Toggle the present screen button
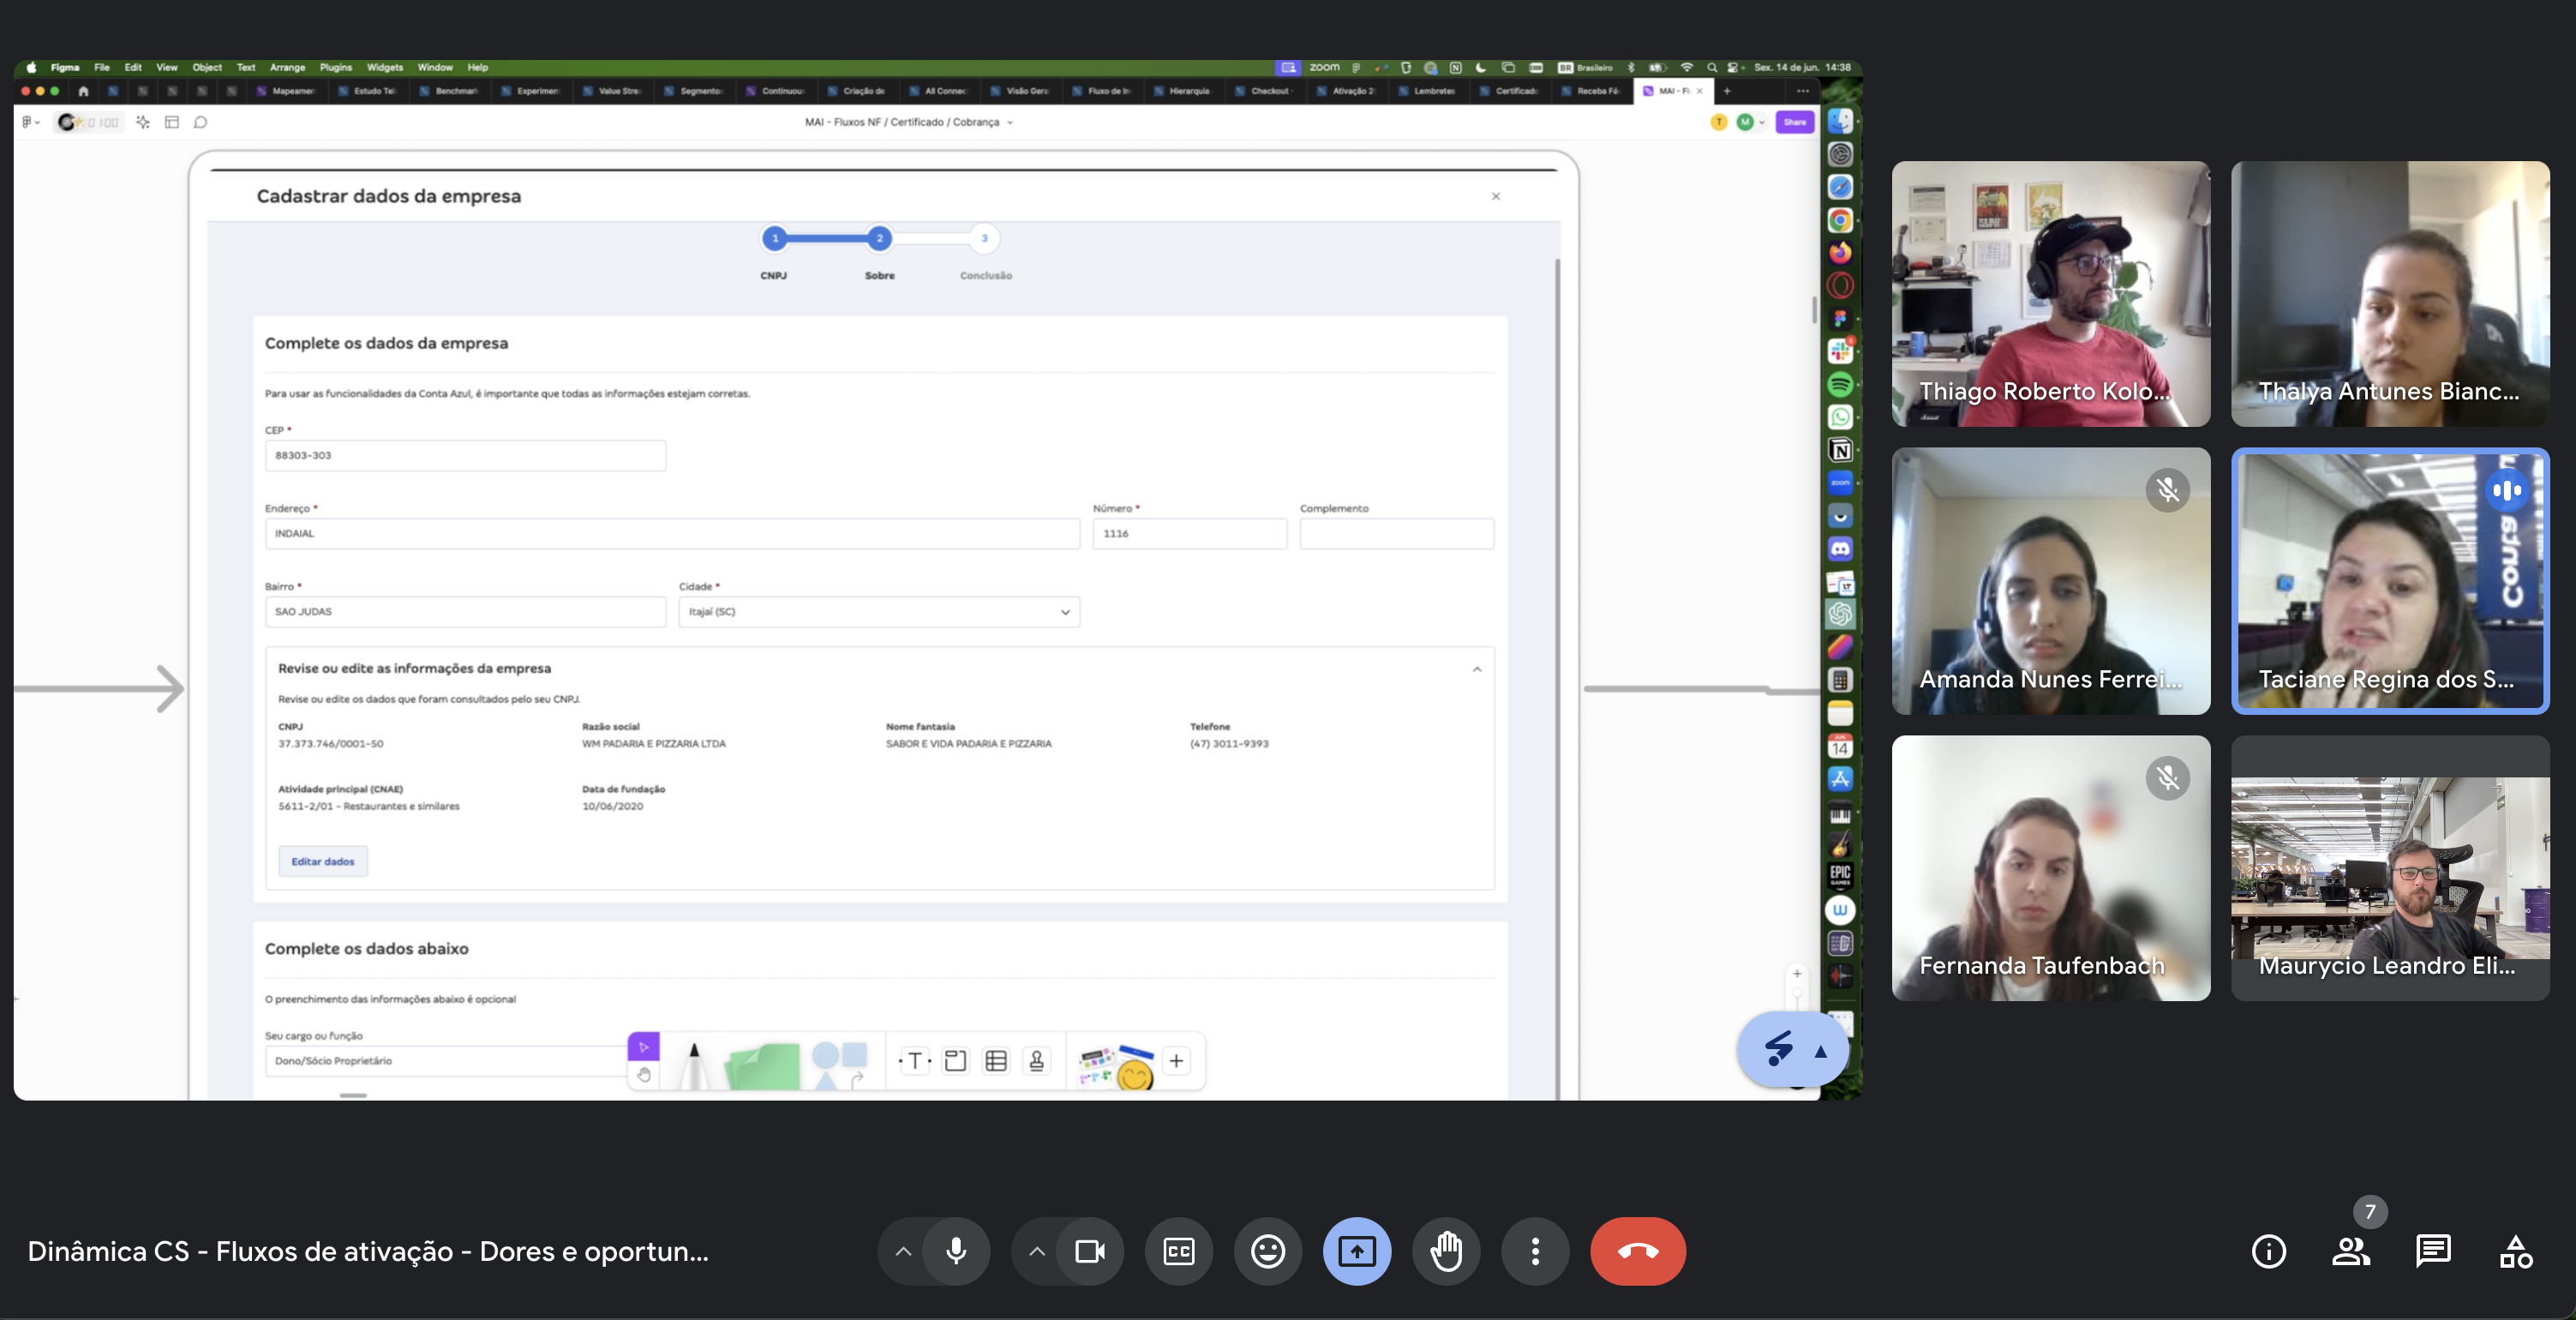 1357,1251
